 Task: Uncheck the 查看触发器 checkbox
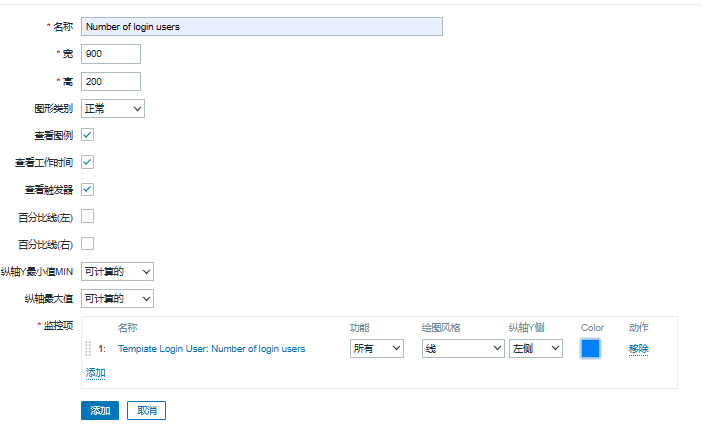click(87, 189)
